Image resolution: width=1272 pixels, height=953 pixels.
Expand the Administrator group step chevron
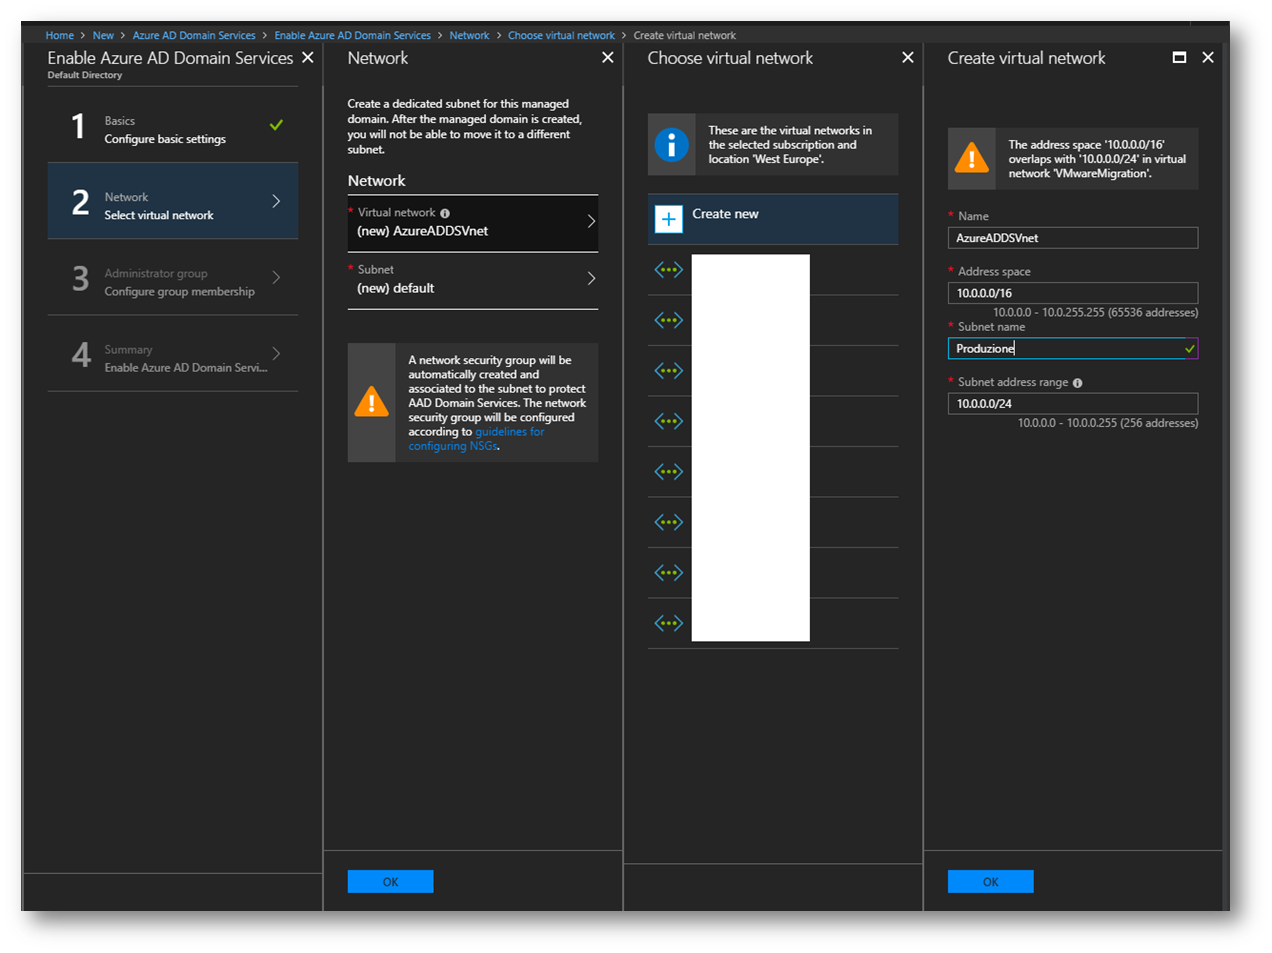tap(277, 277)
